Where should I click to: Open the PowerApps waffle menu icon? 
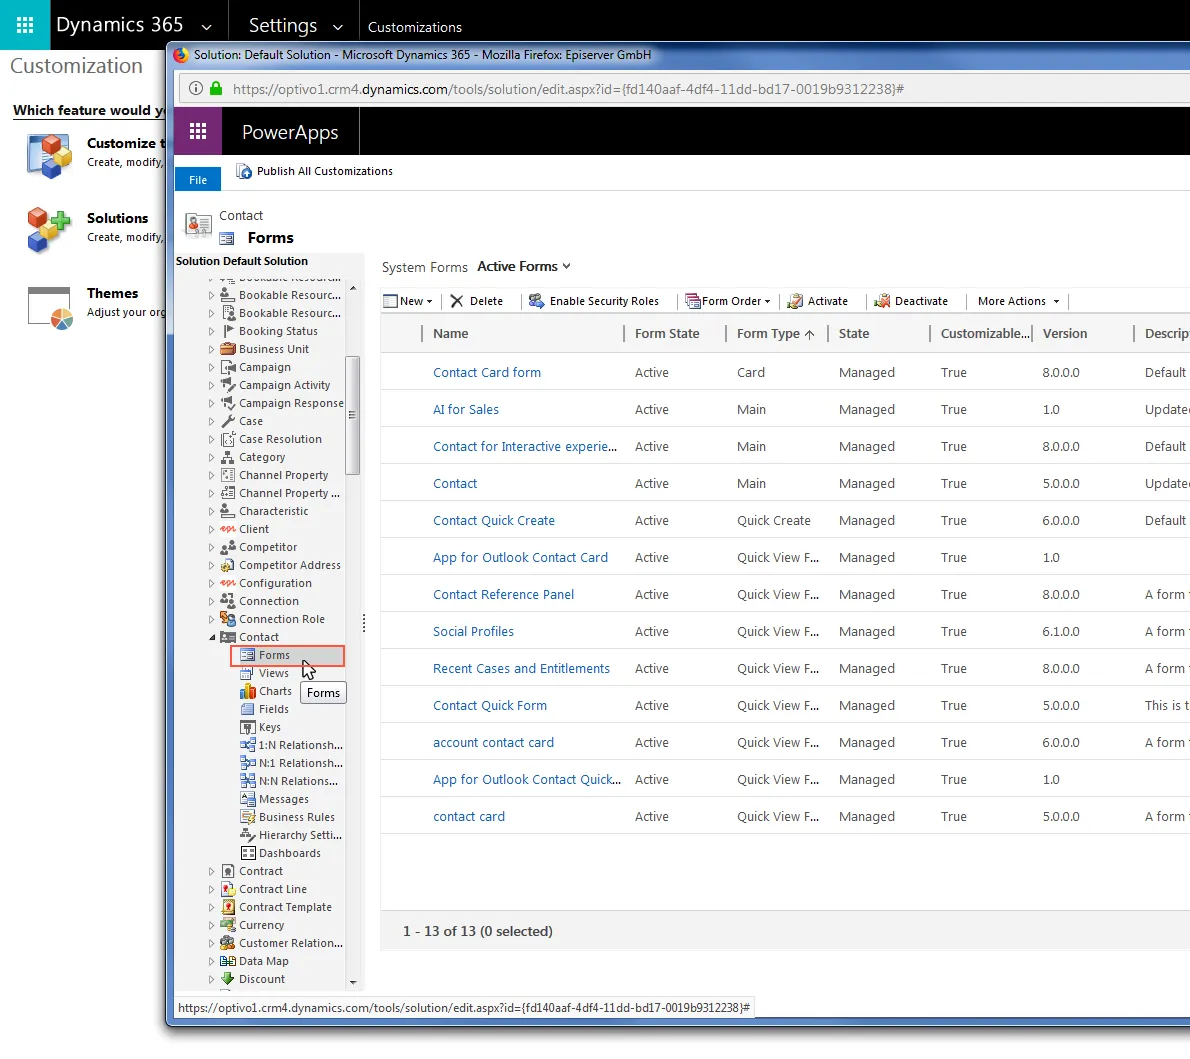tap(198, 131)
